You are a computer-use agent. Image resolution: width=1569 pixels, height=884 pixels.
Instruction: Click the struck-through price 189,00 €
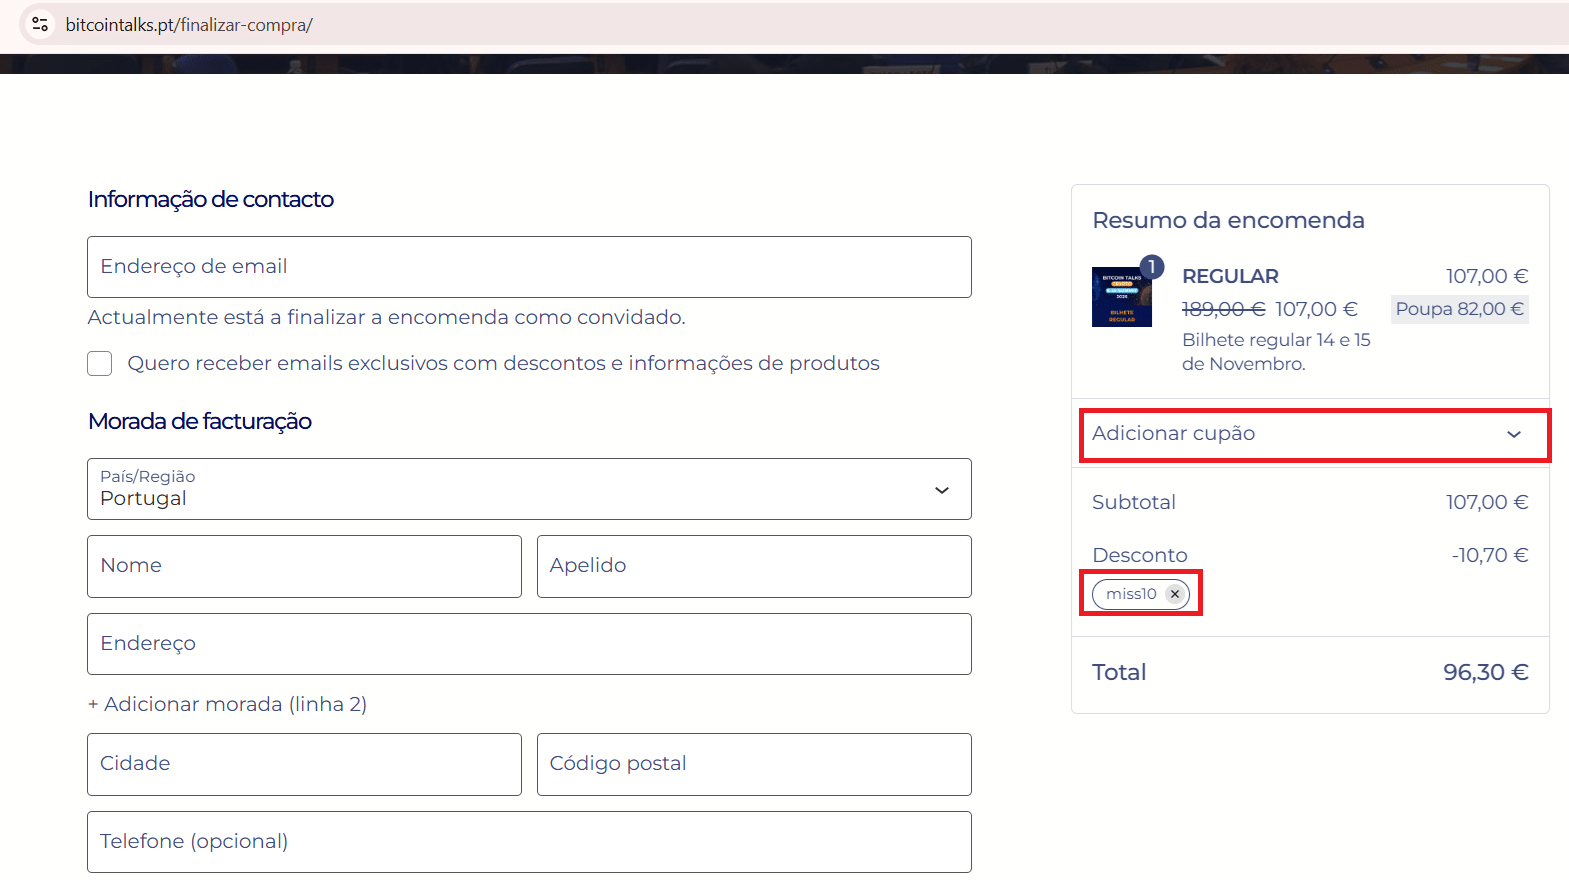[x=1223, y=309]
